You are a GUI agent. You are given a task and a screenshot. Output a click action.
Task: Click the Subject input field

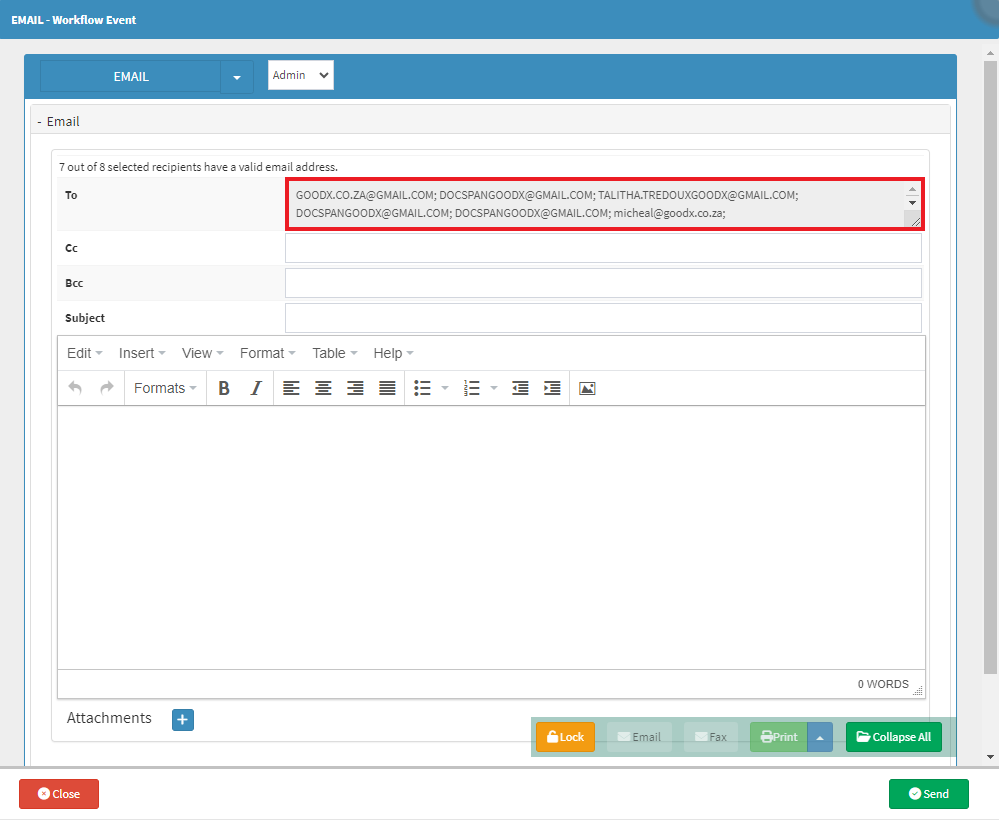point(602,318)
